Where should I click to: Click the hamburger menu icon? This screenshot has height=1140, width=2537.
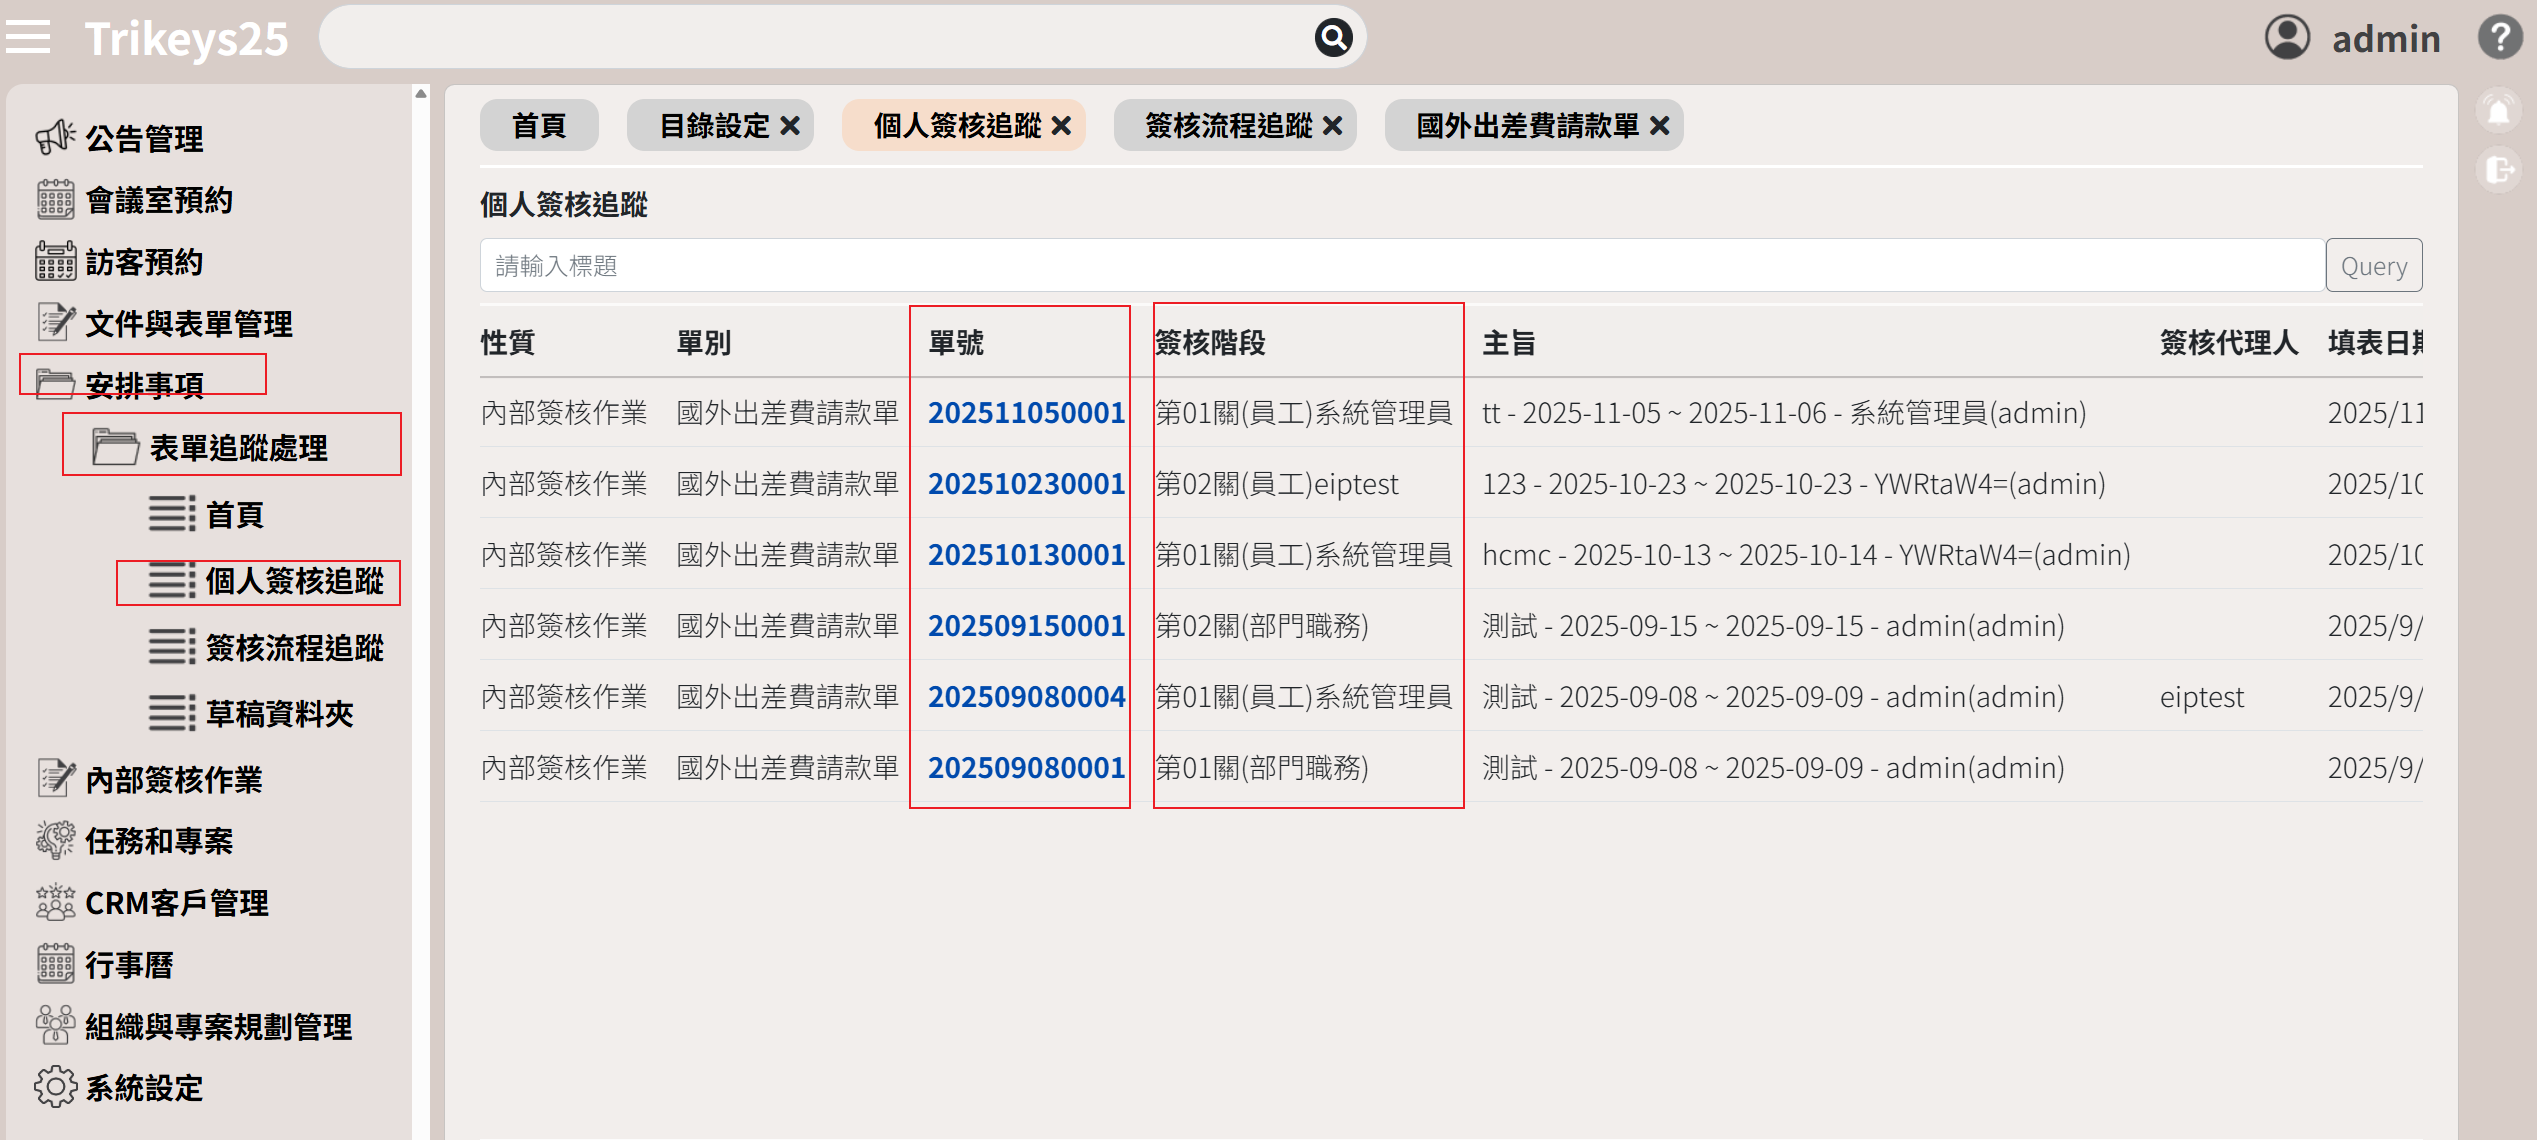(28, 38)
